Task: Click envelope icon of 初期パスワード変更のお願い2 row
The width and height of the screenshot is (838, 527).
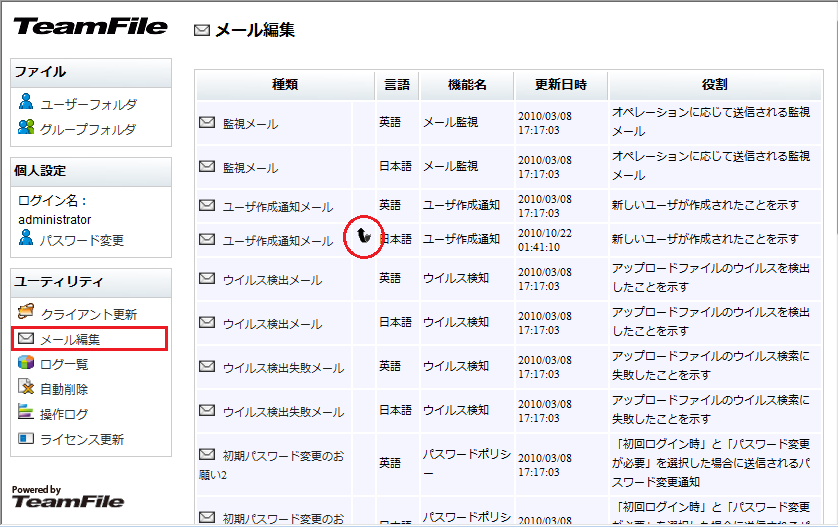Action: coord(207,455)
